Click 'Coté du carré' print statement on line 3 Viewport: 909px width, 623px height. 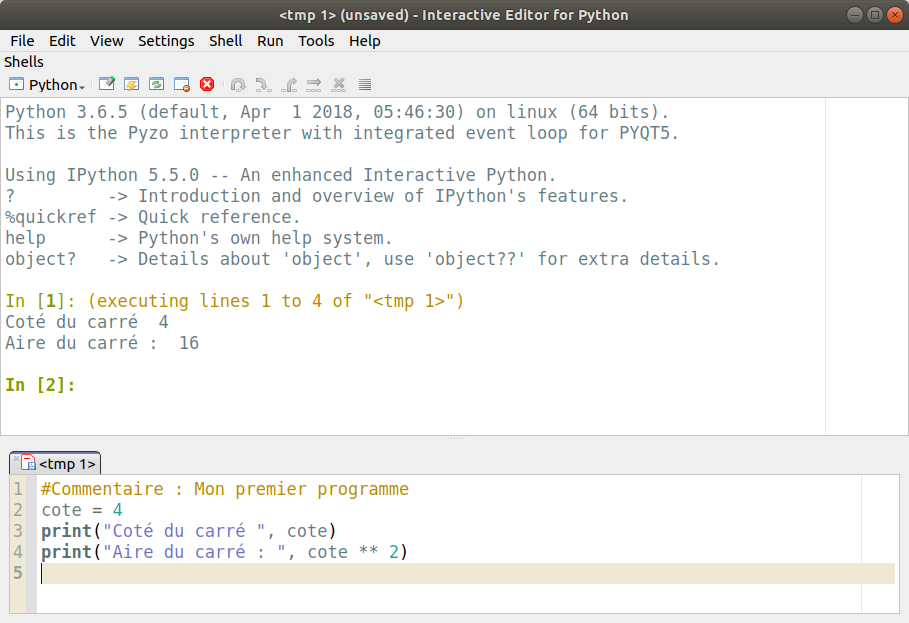188,531
